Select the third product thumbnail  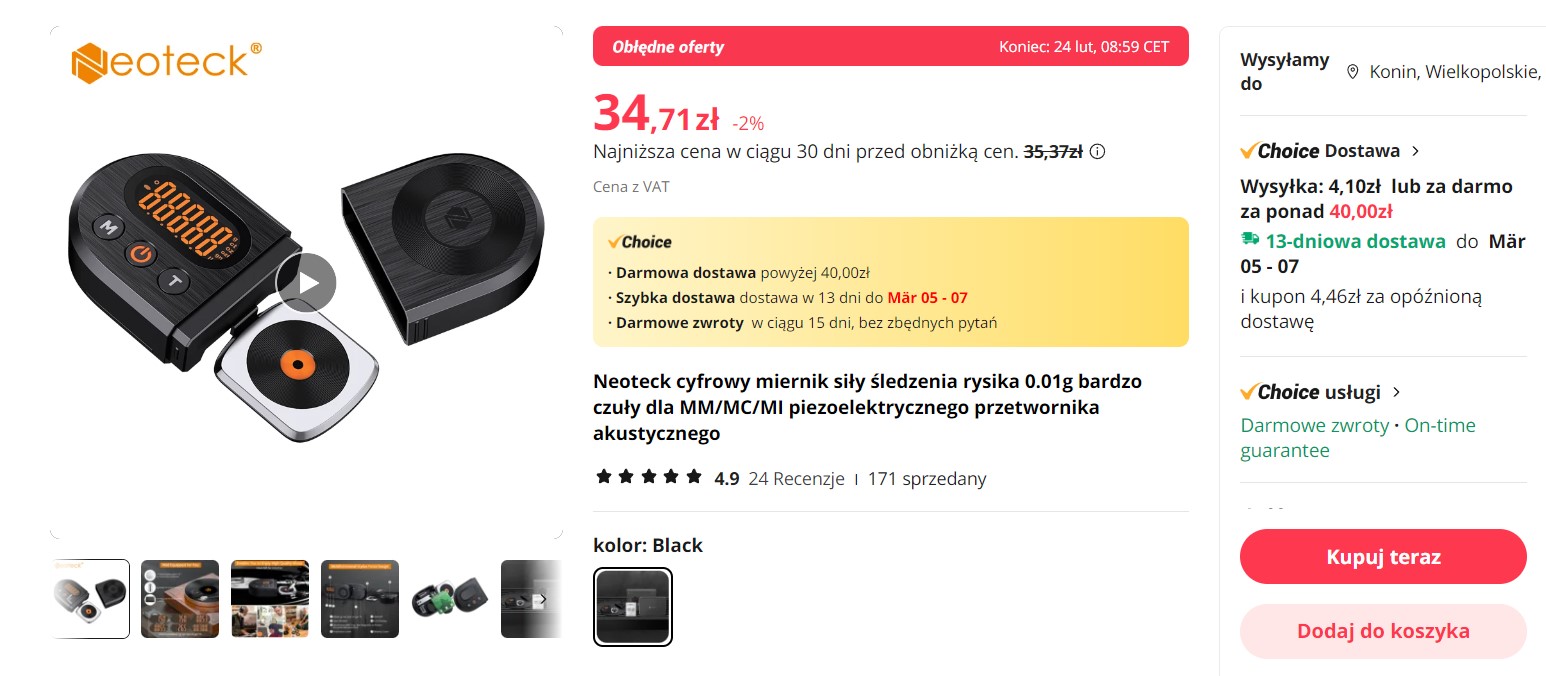270,598
